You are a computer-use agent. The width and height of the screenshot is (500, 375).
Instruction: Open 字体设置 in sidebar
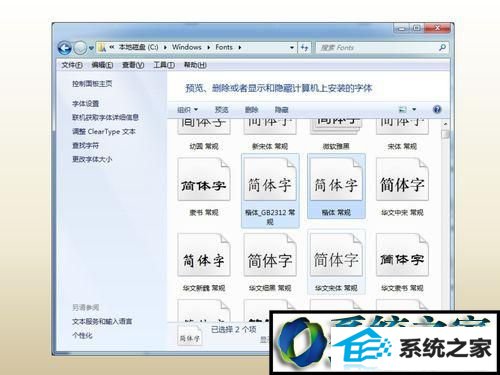coord(86,104)
